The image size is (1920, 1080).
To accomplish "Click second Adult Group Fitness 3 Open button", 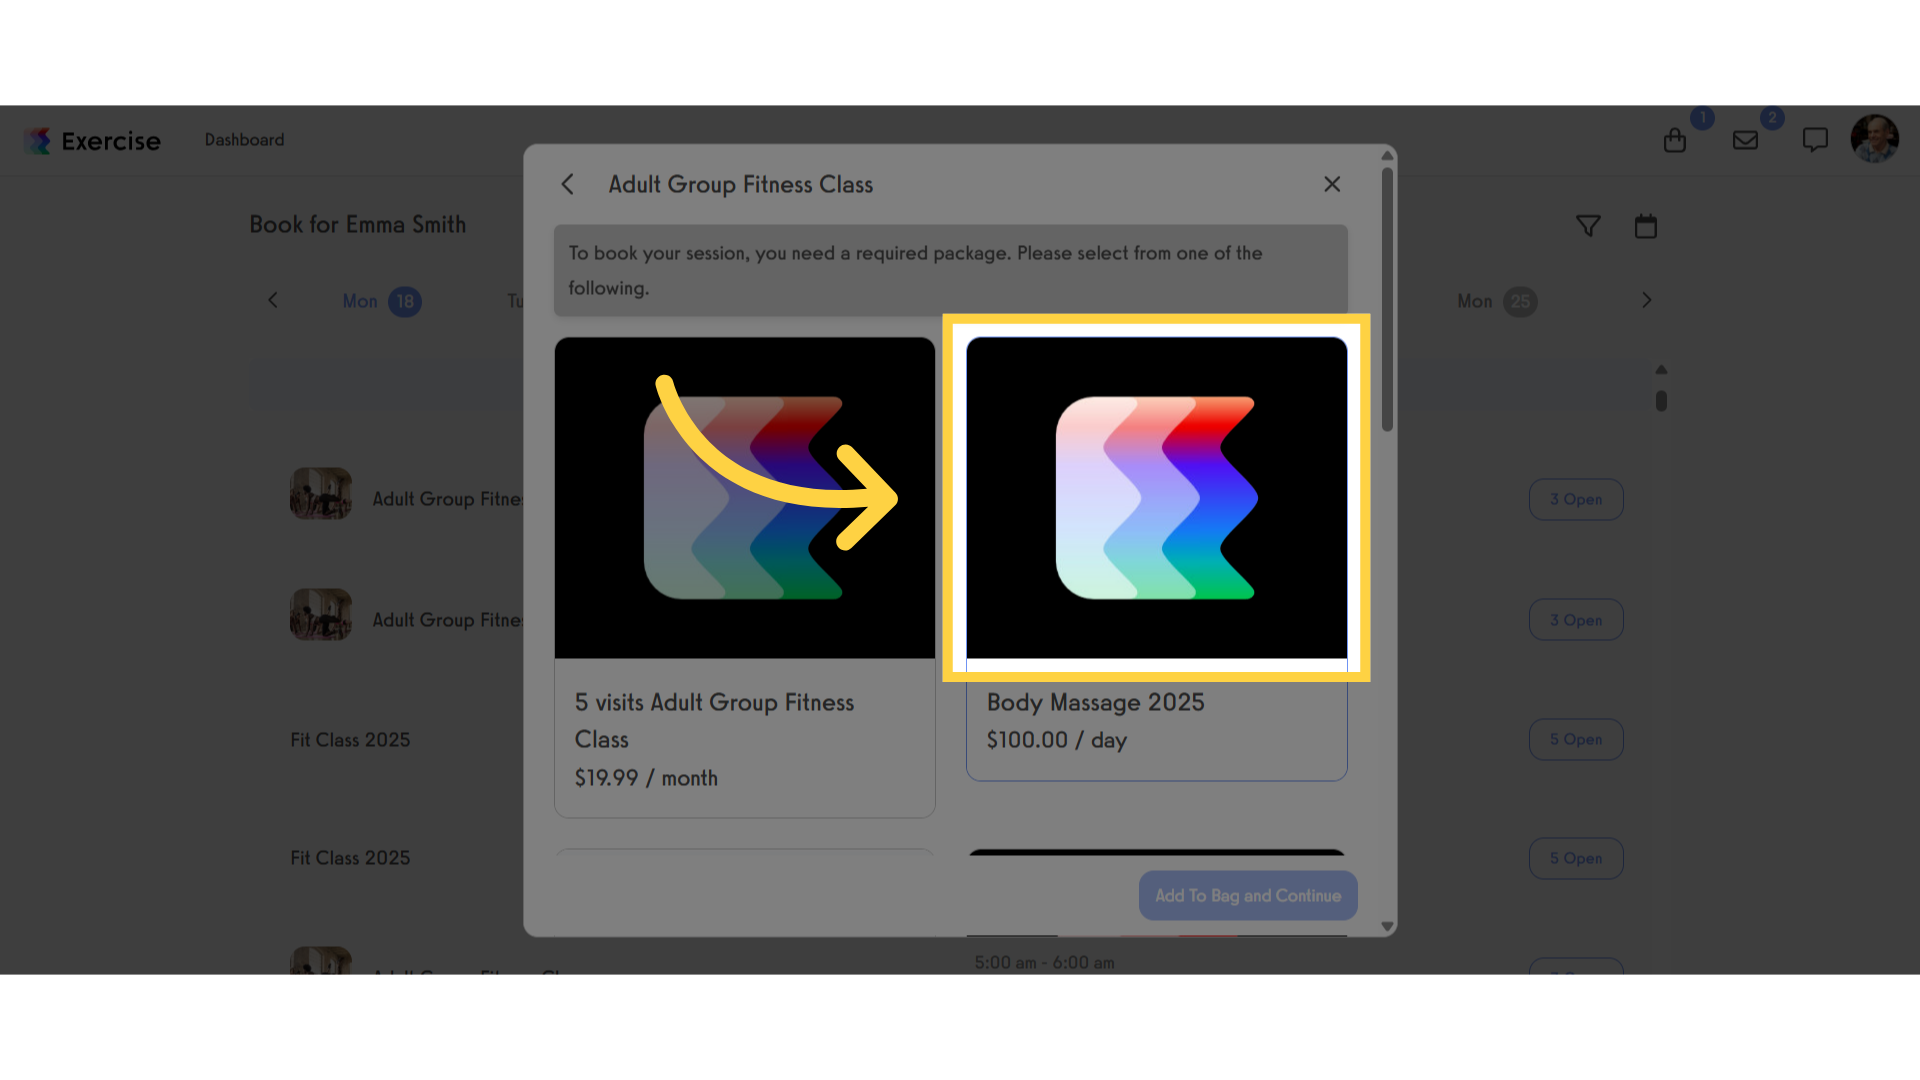I will click(x=1576, y=620).
